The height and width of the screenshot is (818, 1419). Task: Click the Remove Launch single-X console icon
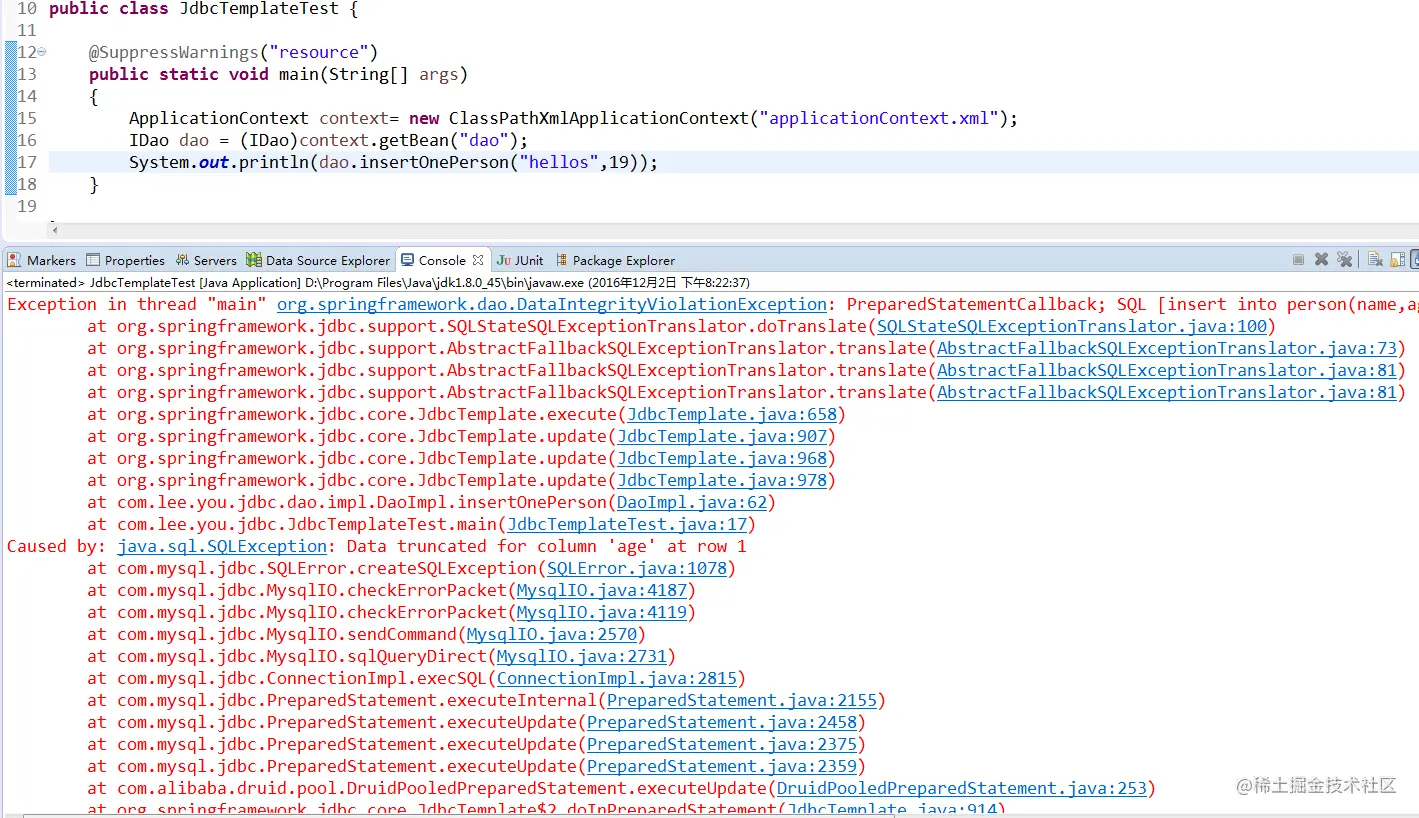click(x=1321, y=260)
